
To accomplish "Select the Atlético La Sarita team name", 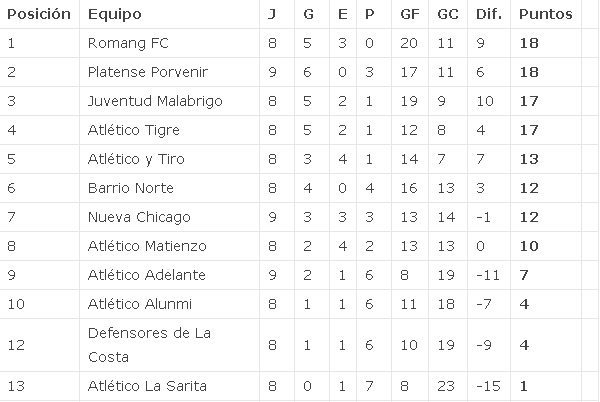I will click(x=147, y=386).
